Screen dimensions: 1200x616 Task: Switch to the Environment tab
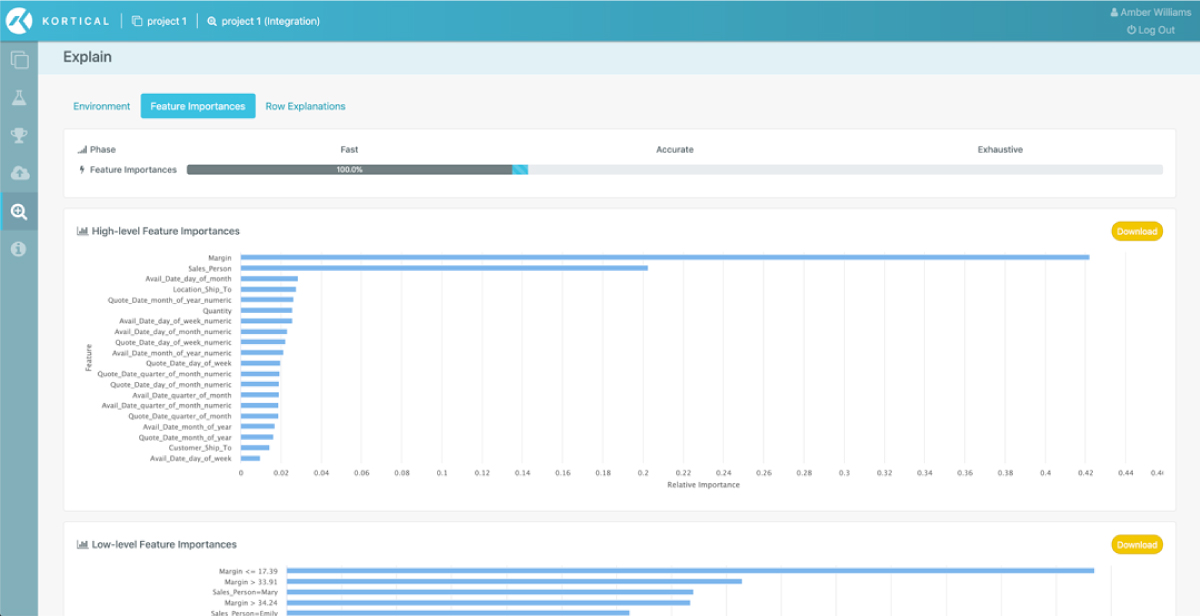tap(102, 106)
